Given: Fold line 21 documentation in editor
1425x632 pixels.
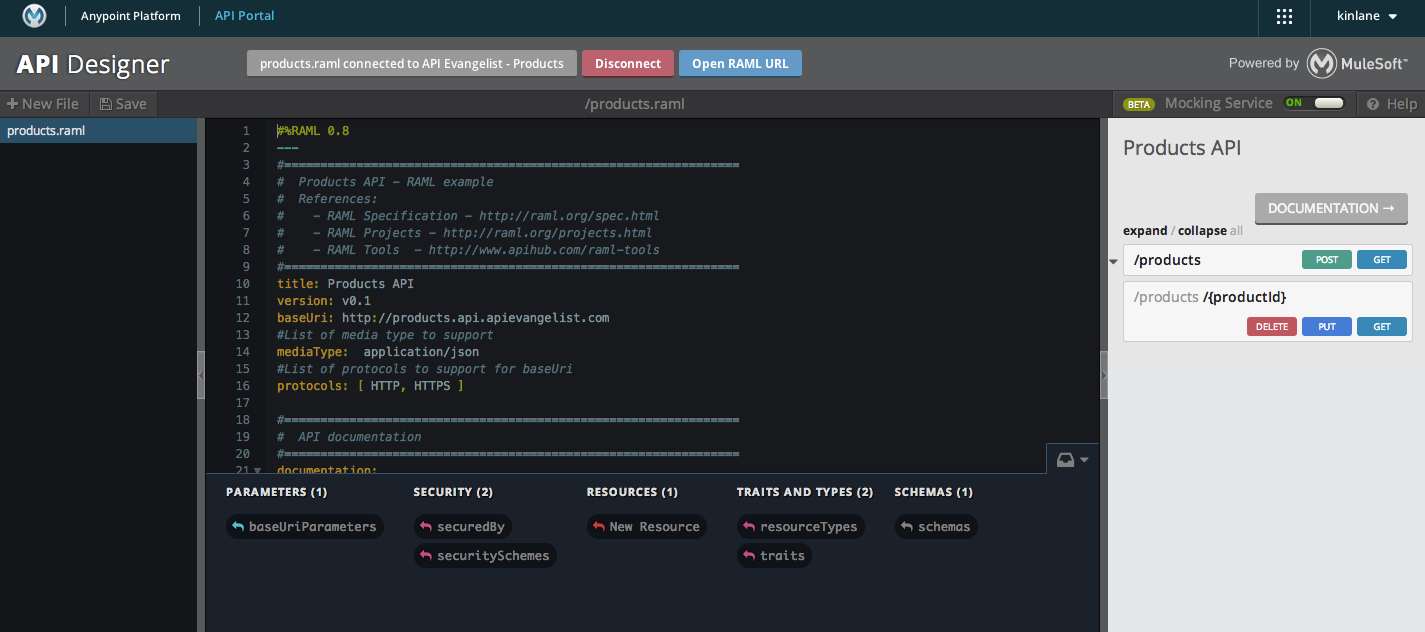Looking at the screenshot, I should click(257, 469).
